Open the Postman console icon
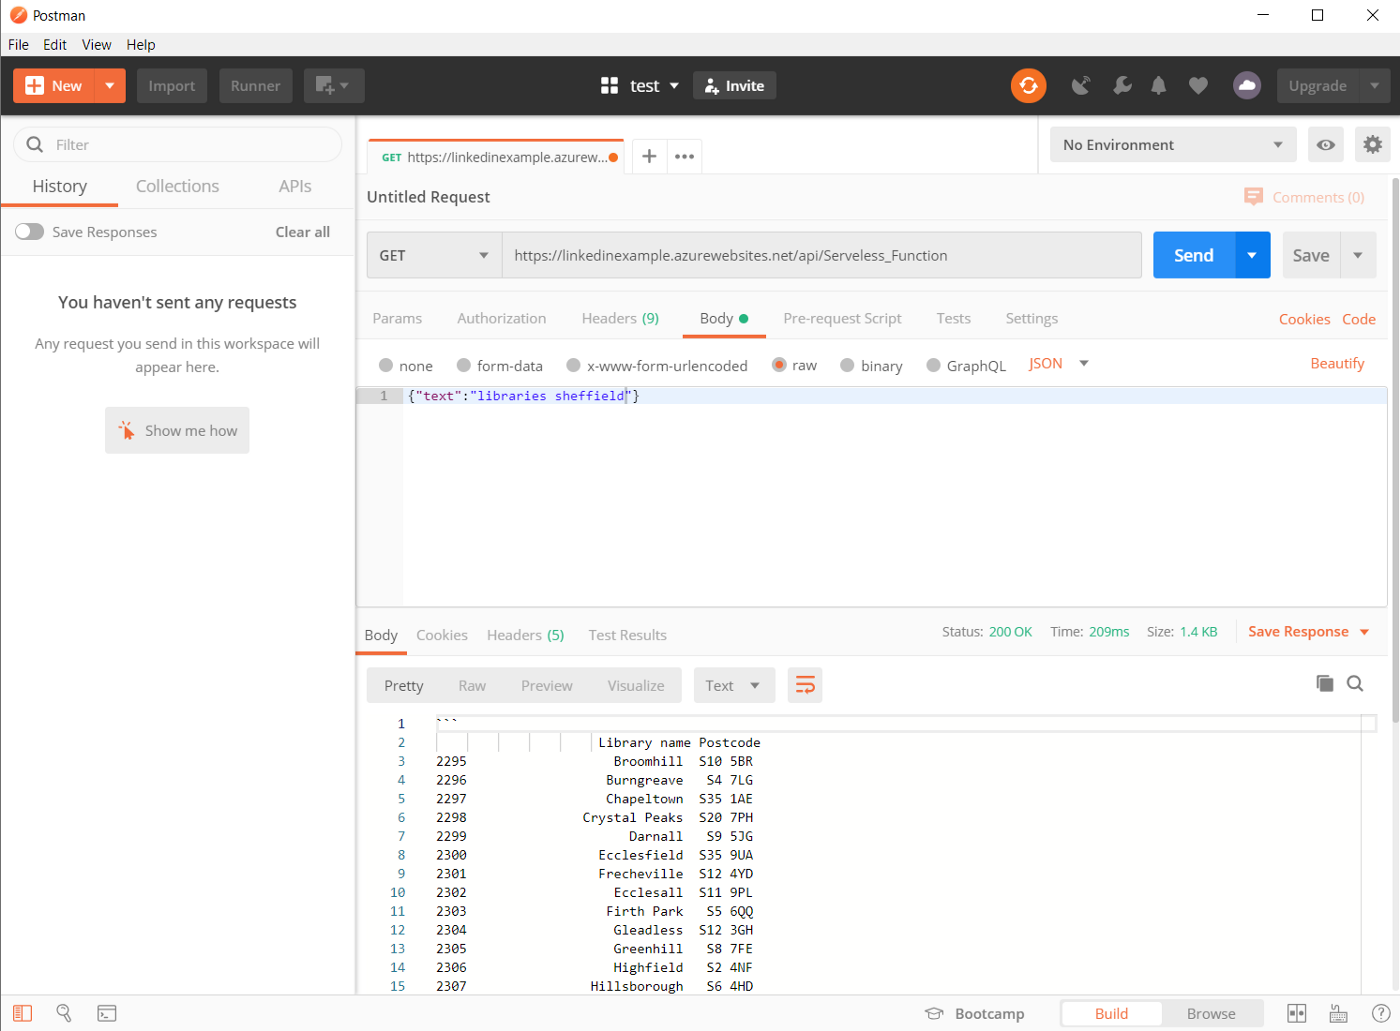Image resolution: width=1400 pixels, height=1031 pixels. pyautogui.click(x=107, y=1013)
